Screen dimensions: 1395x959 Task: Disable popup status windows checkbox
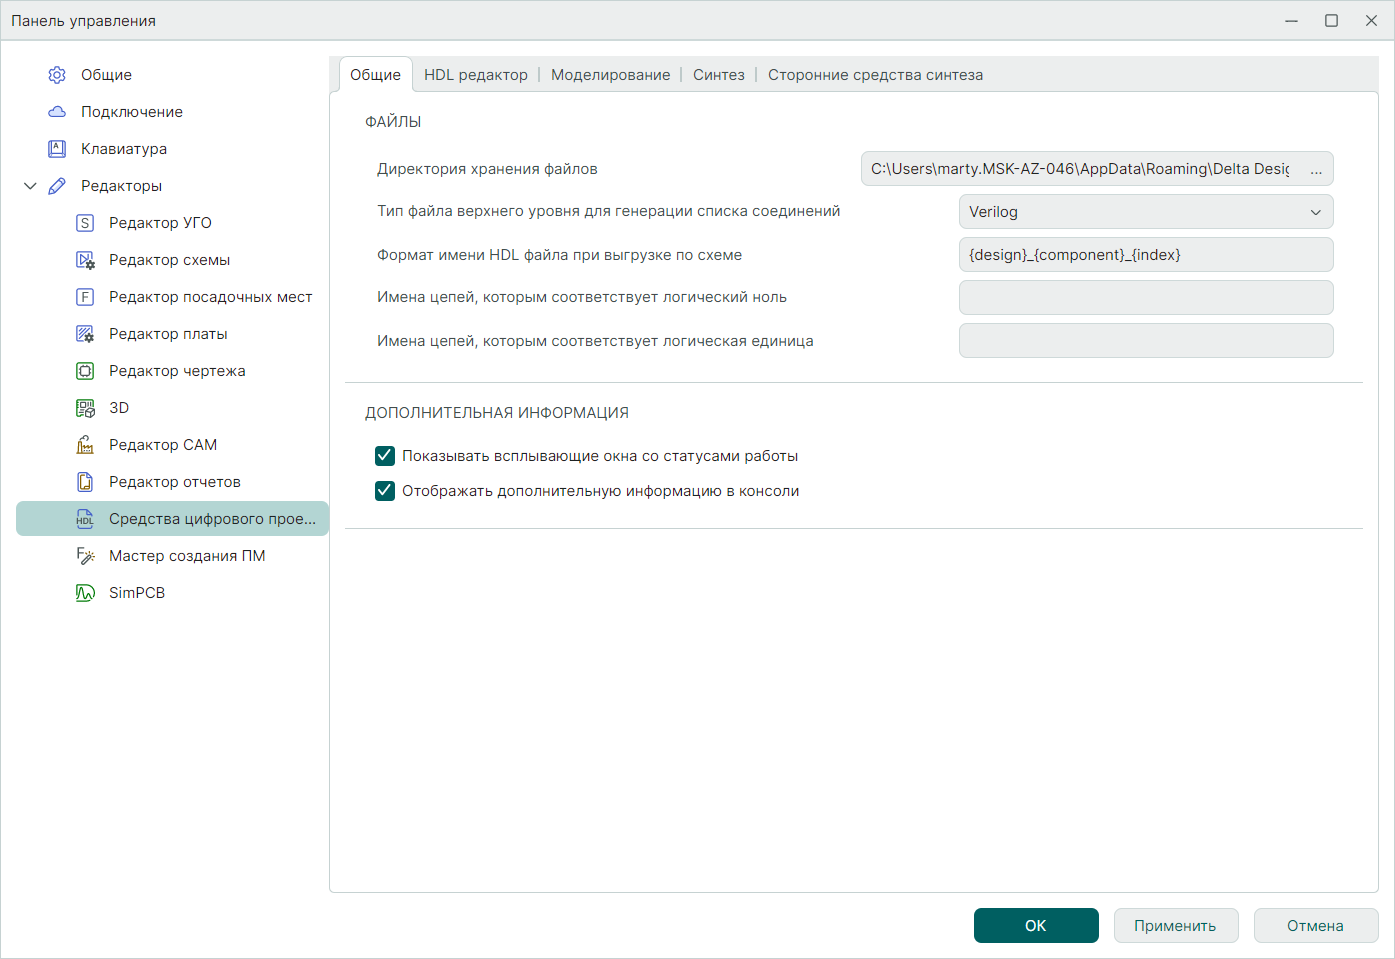pyautogui.click(x=385, y=456)
